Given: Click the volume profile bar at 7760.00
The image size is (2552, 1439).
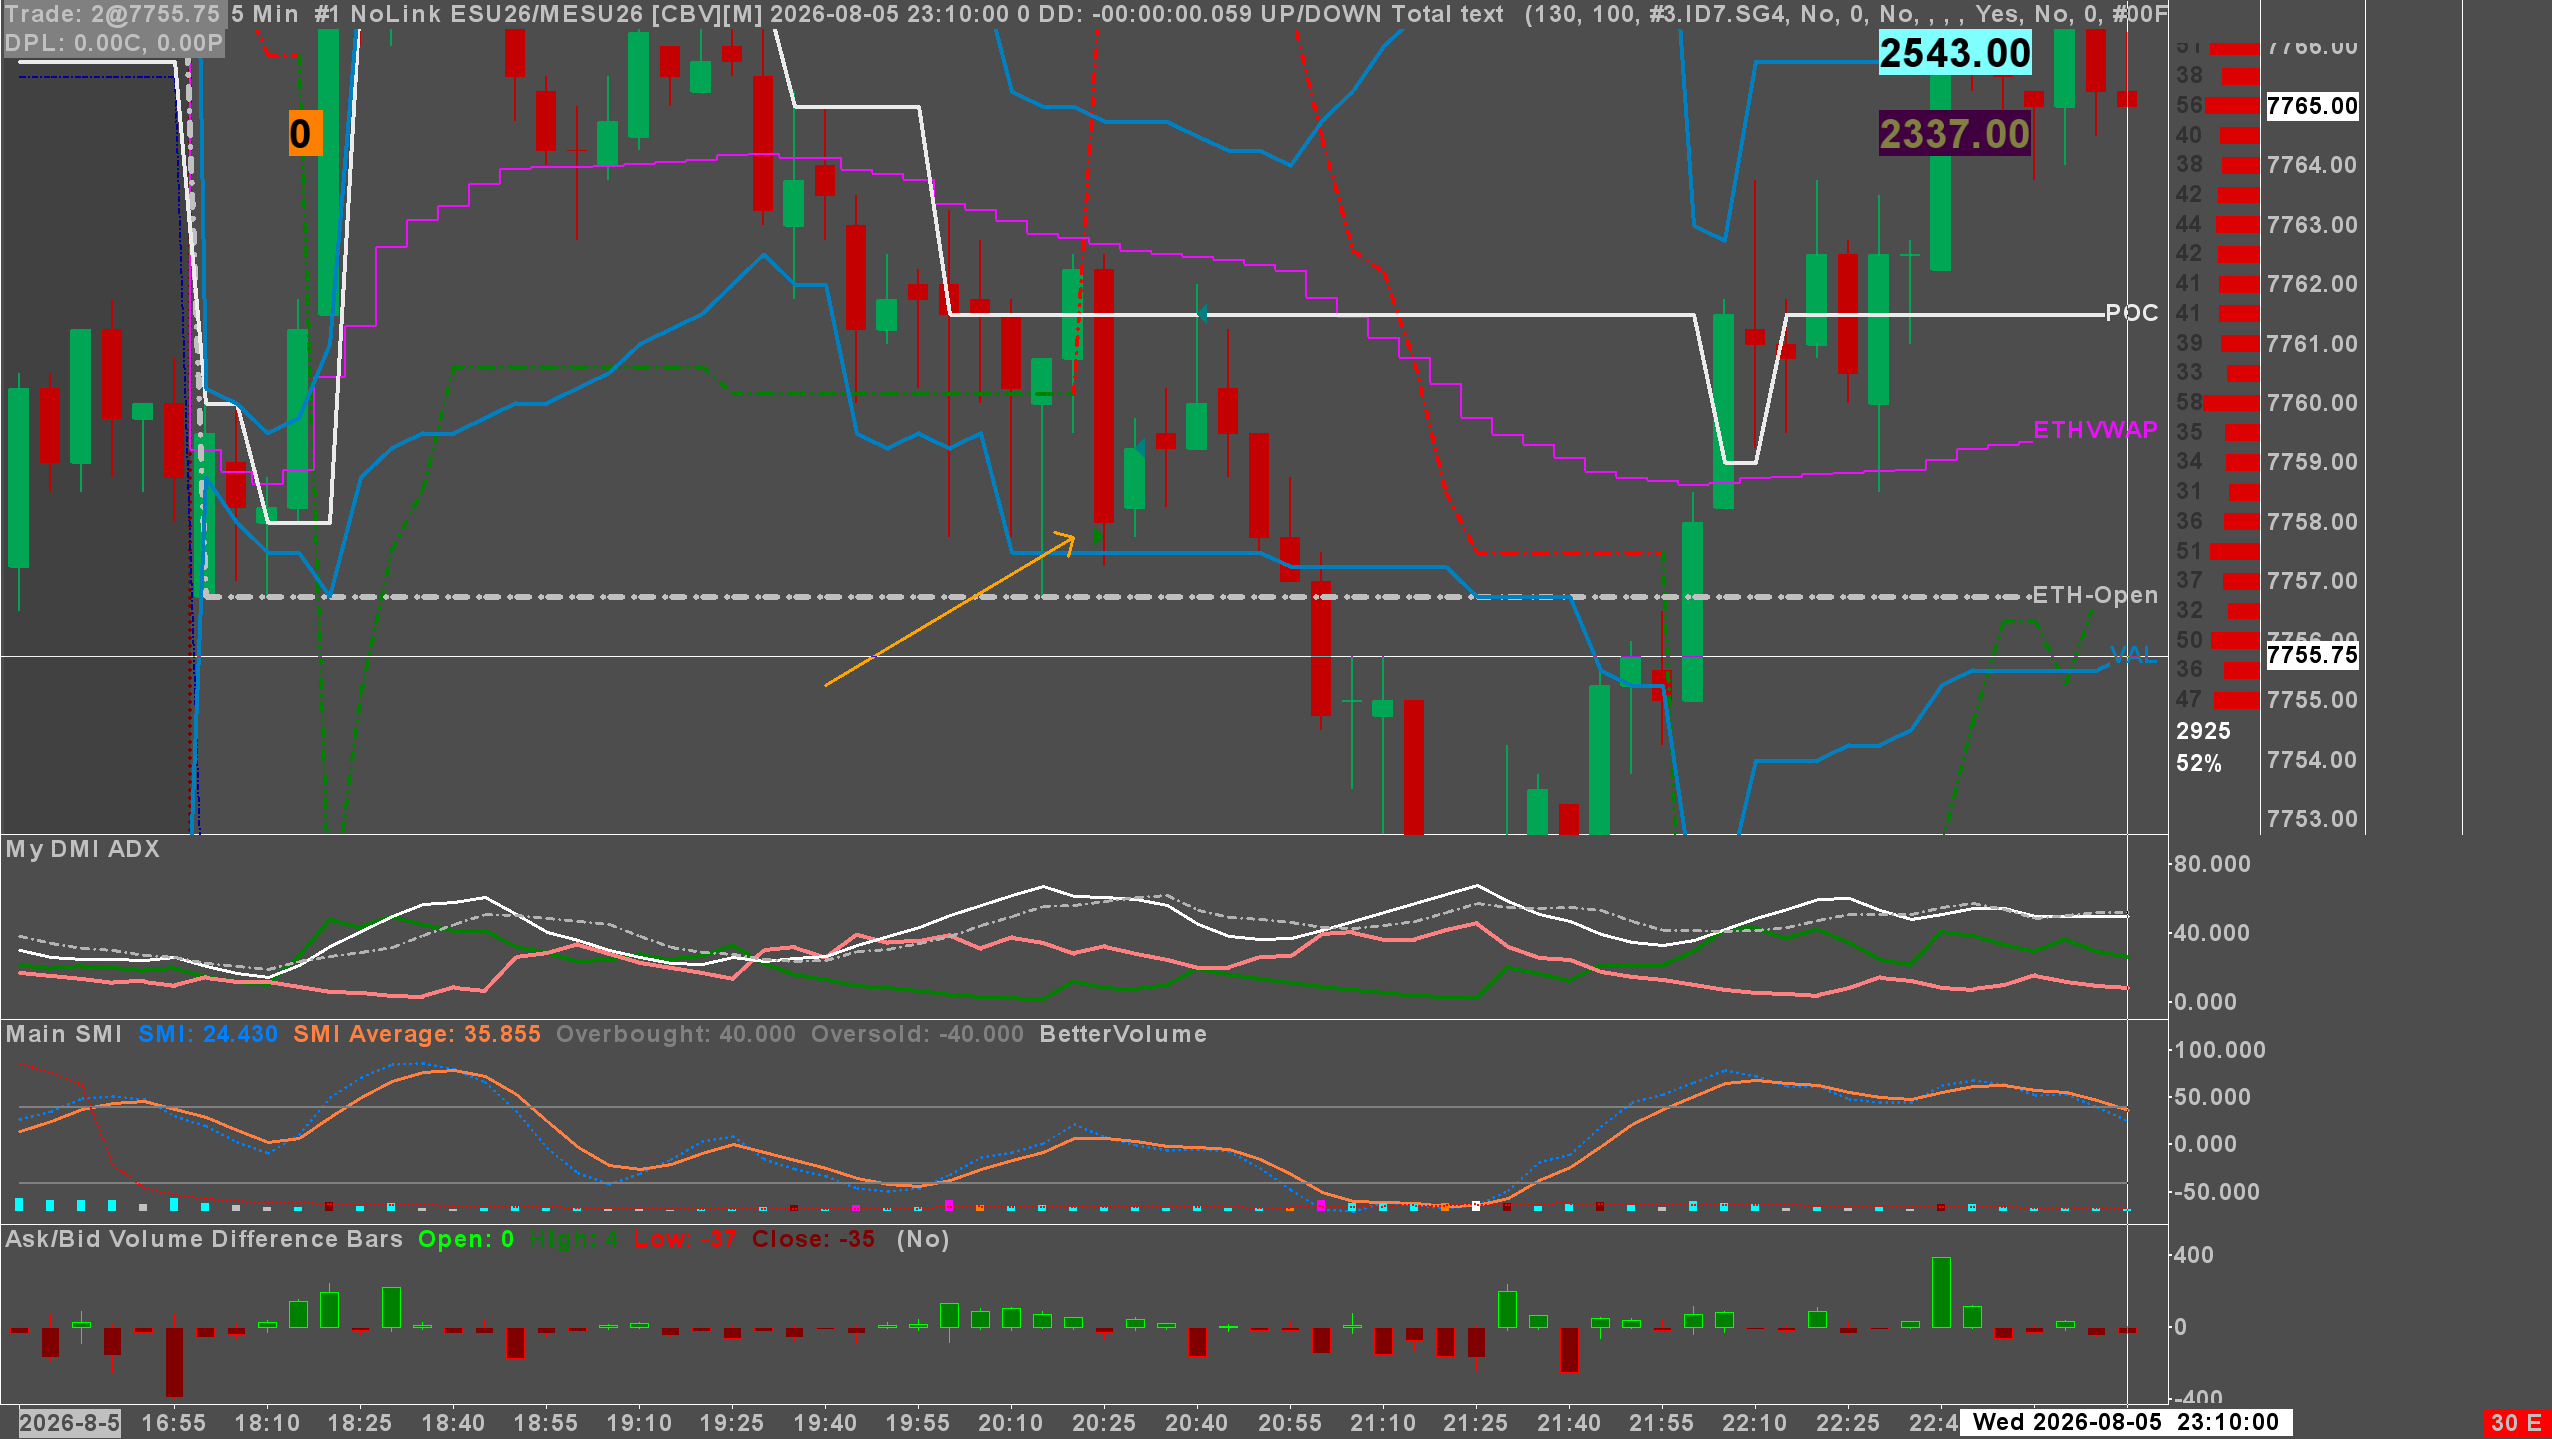Looking at the screenshot, I should pyautogui.click(x=2231, y=403).
